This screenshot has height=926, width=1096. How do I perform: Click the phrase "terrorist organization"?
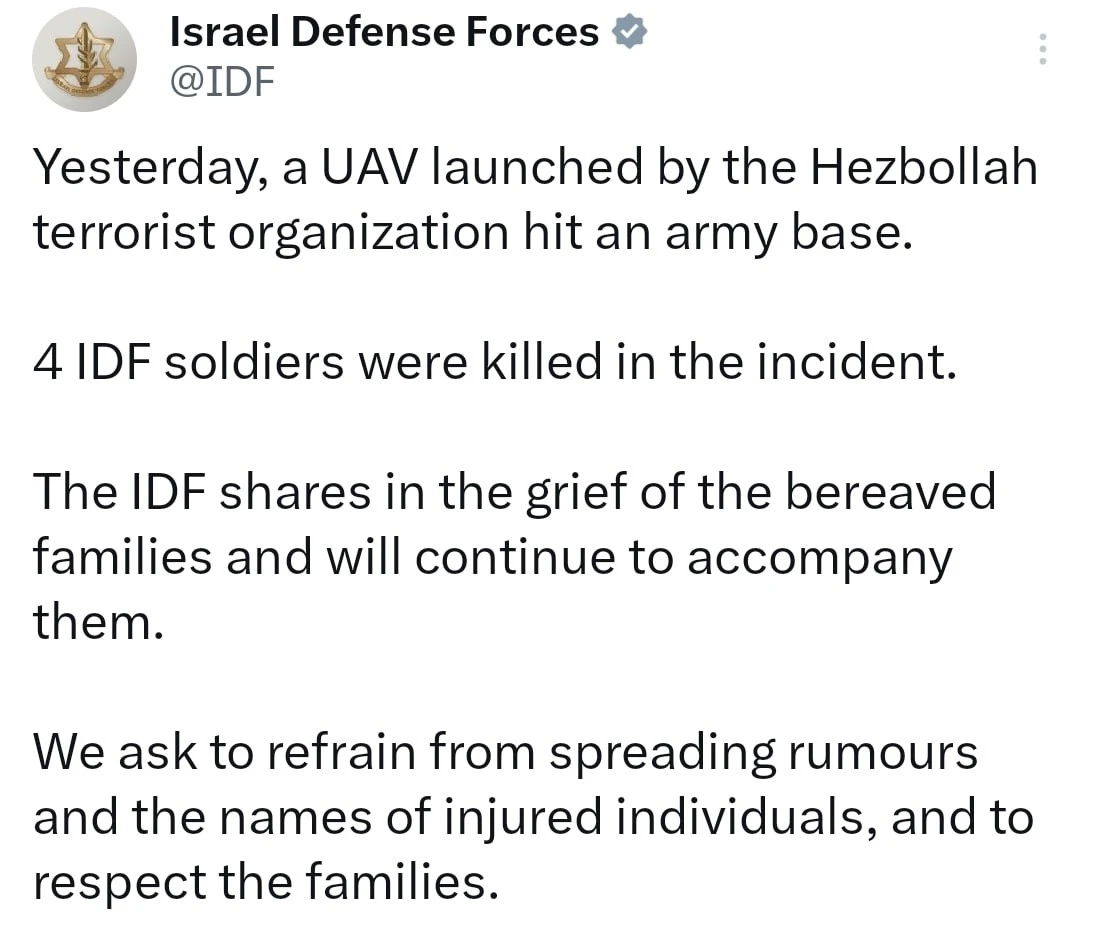[270, 233]
